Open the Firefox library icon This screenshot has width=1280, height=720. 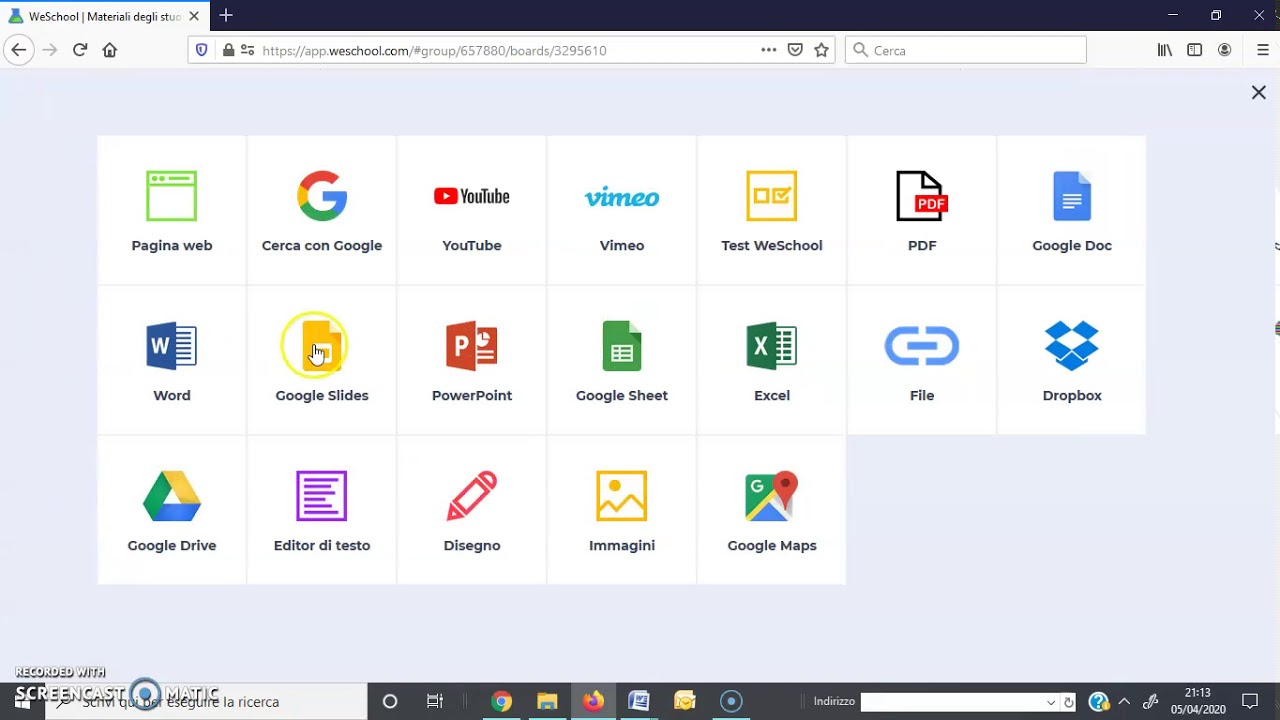pyautogui.click(x=1165, y=50)
